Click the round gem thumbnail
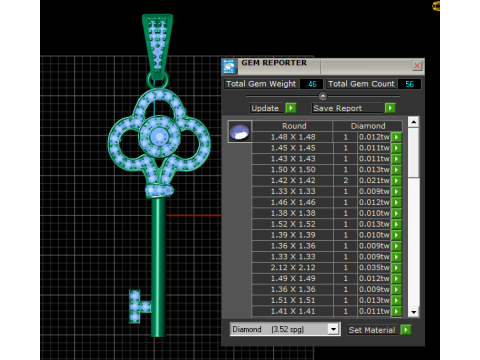The image size is (480, 360). 240,132
